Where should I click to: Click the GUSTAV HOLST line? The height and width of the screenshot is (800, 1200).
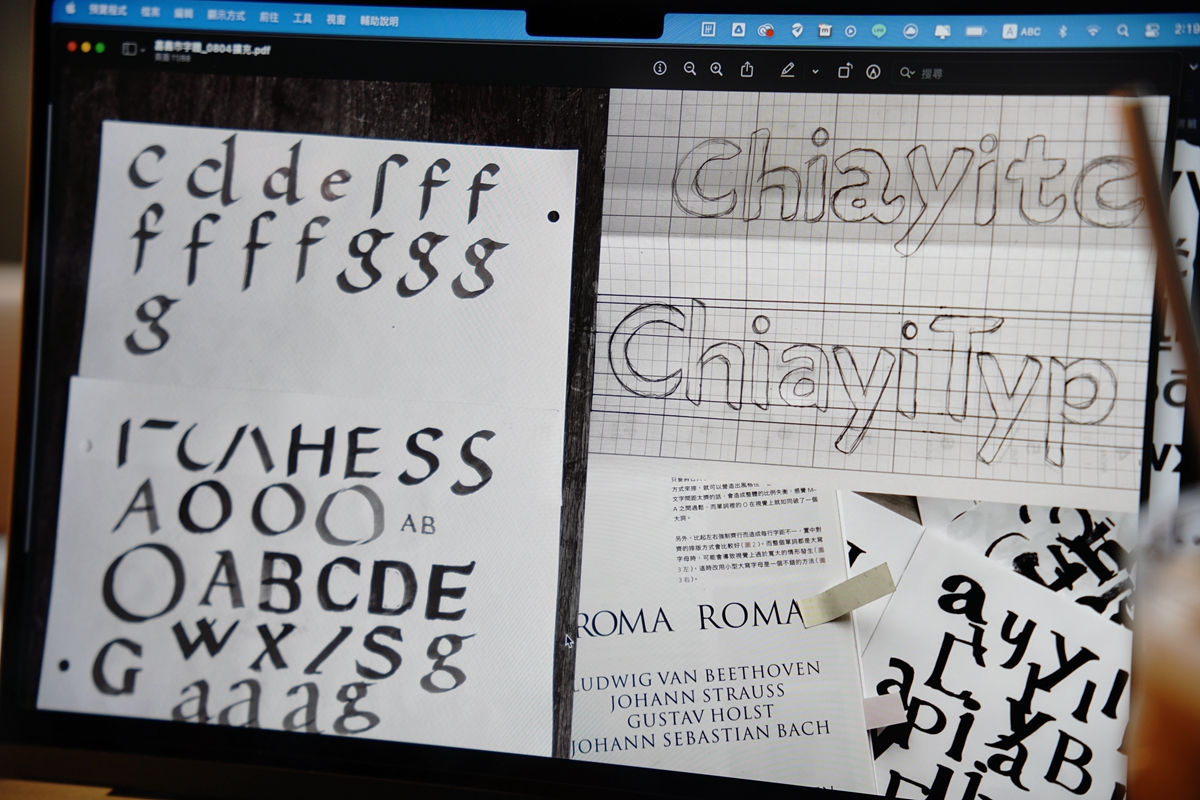click(699, 715)
